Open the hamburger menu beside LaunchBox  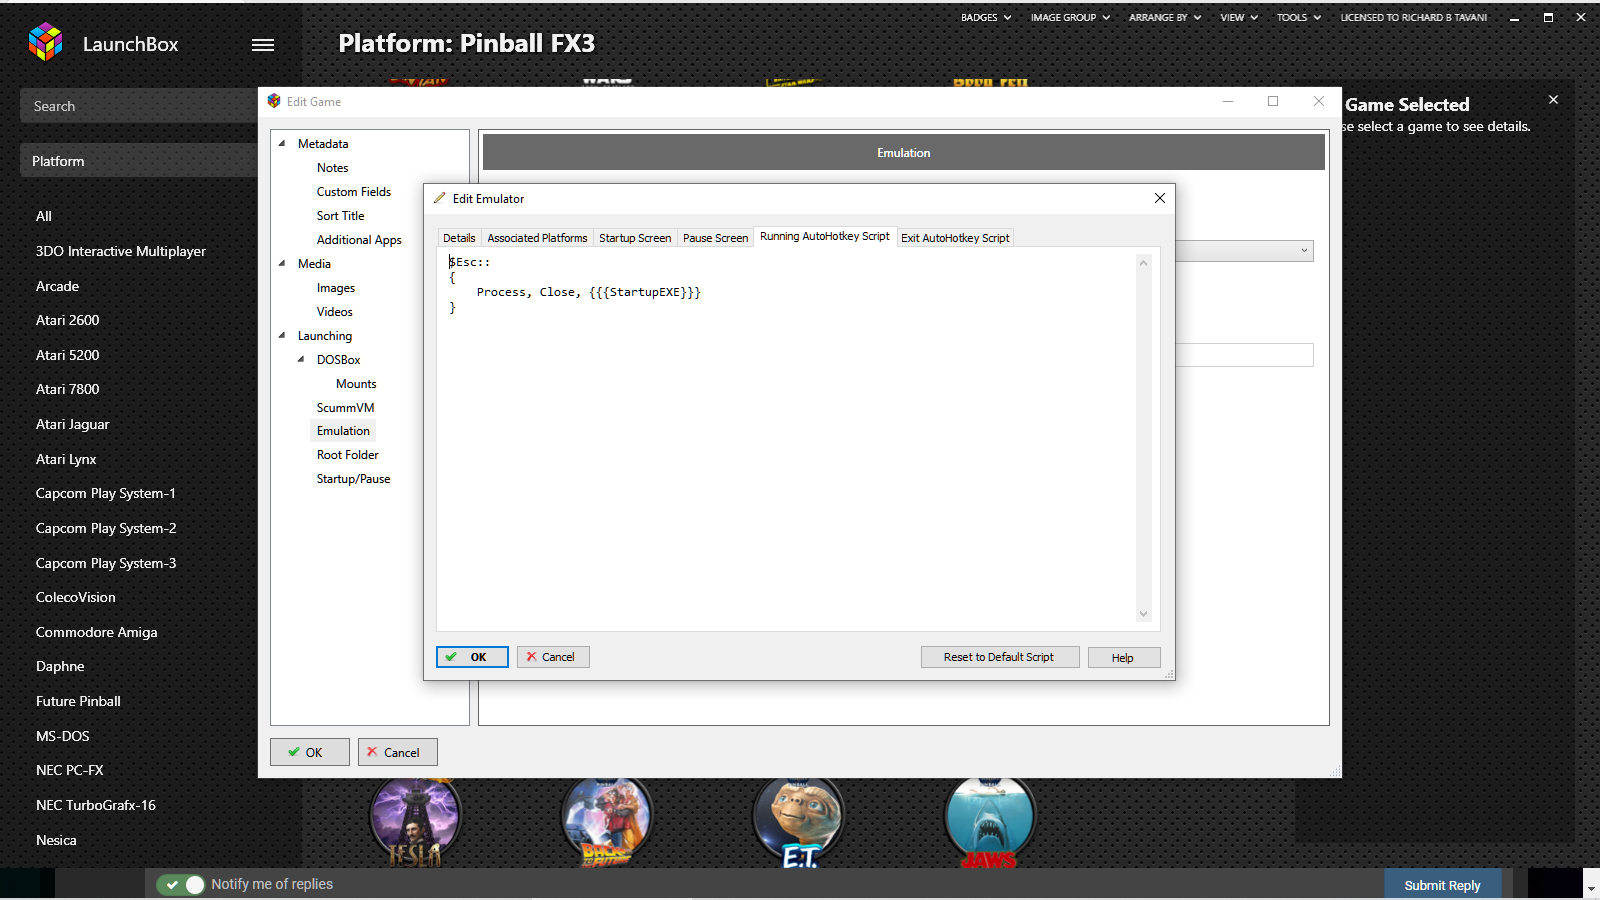pos(263,45)
